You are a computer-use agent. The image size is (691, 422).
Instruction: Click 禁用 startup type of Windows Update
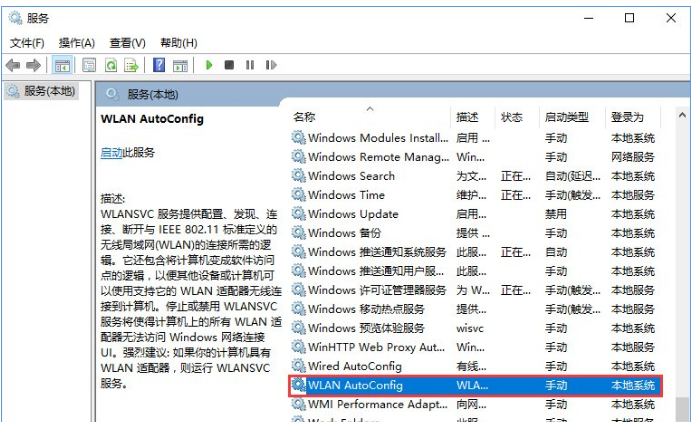pos(556,214)
